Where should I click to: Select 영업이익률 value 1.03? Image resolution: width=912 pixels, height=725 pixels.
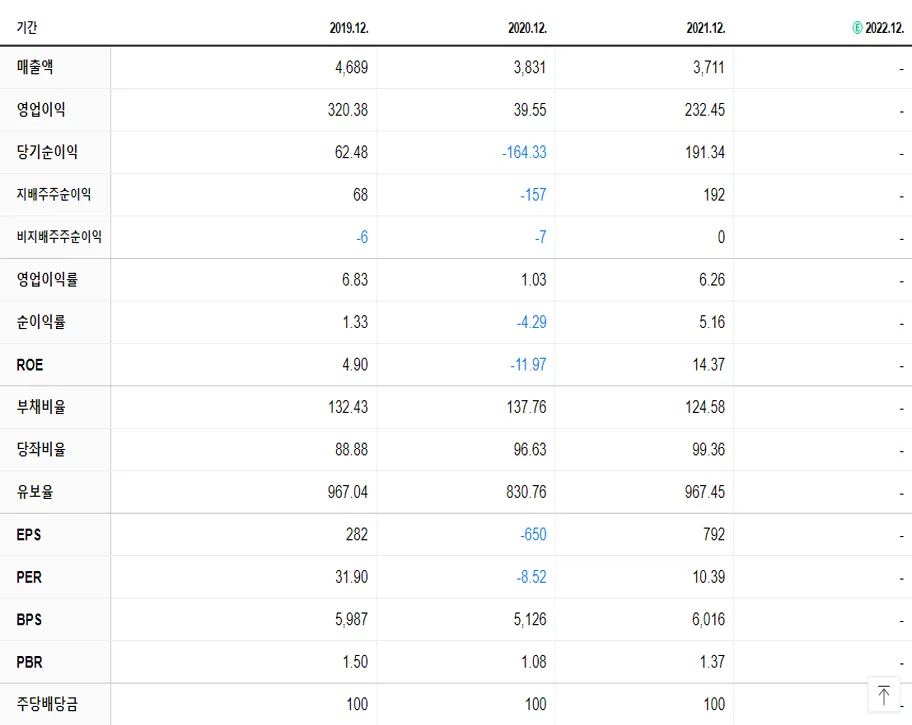point(534,280)
